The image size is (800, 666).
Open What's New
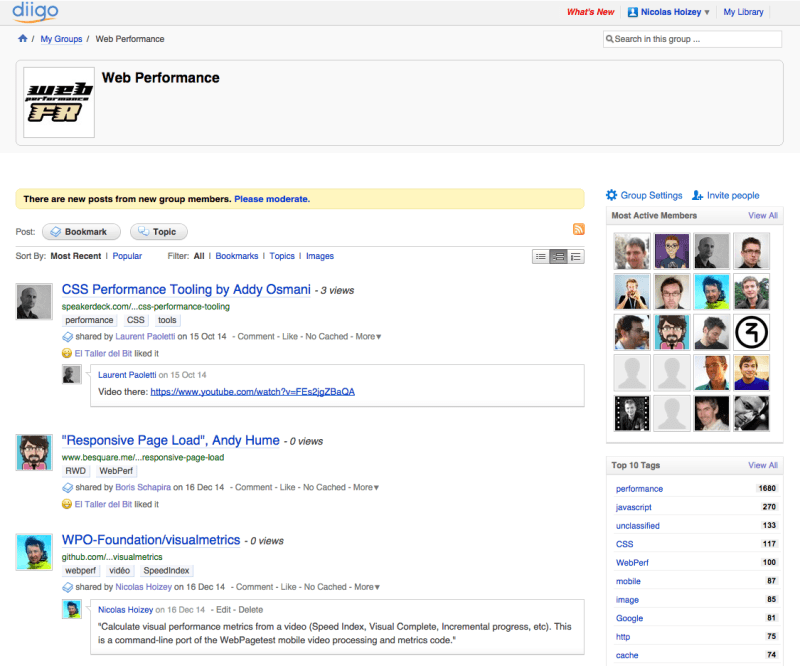click(591, 12)
